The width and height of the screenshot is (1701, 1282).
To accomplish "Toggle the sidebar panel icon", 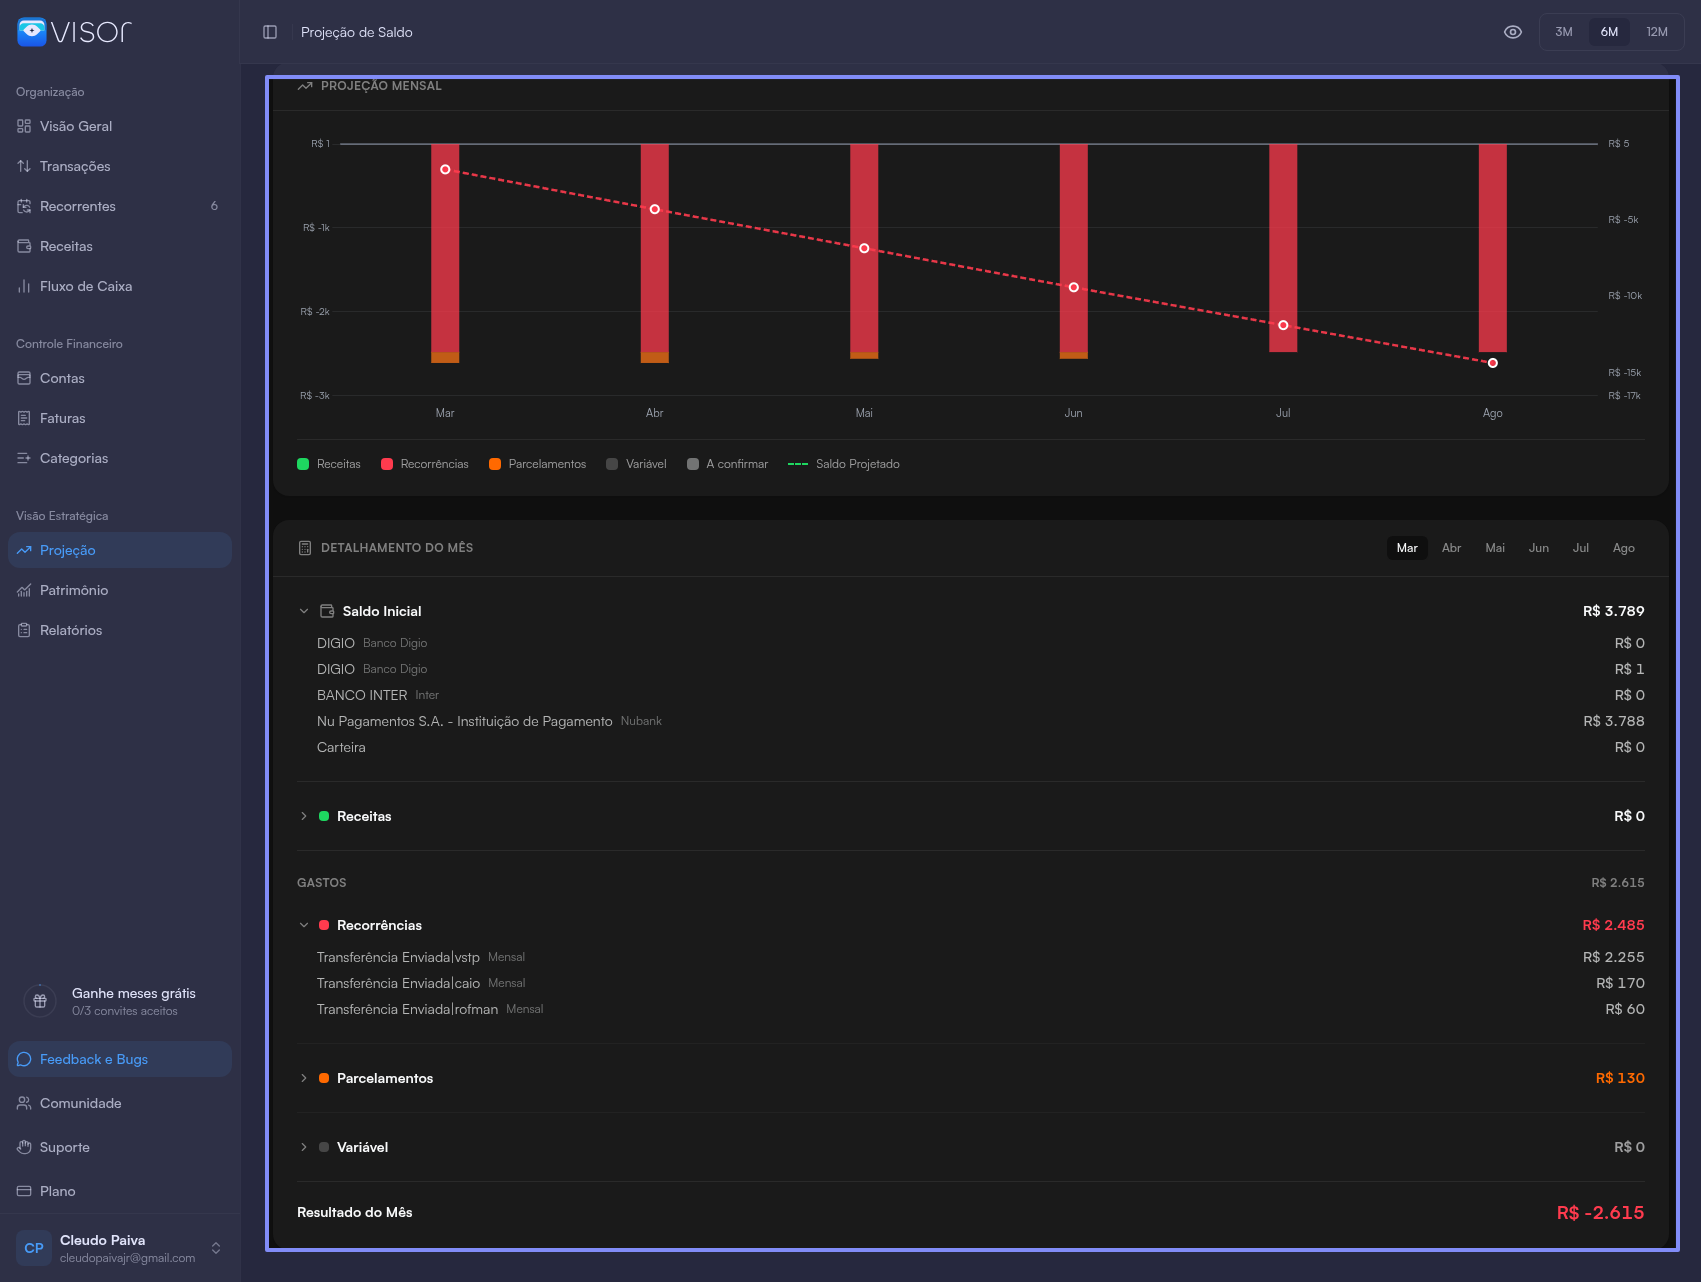I will coord(270,32).
